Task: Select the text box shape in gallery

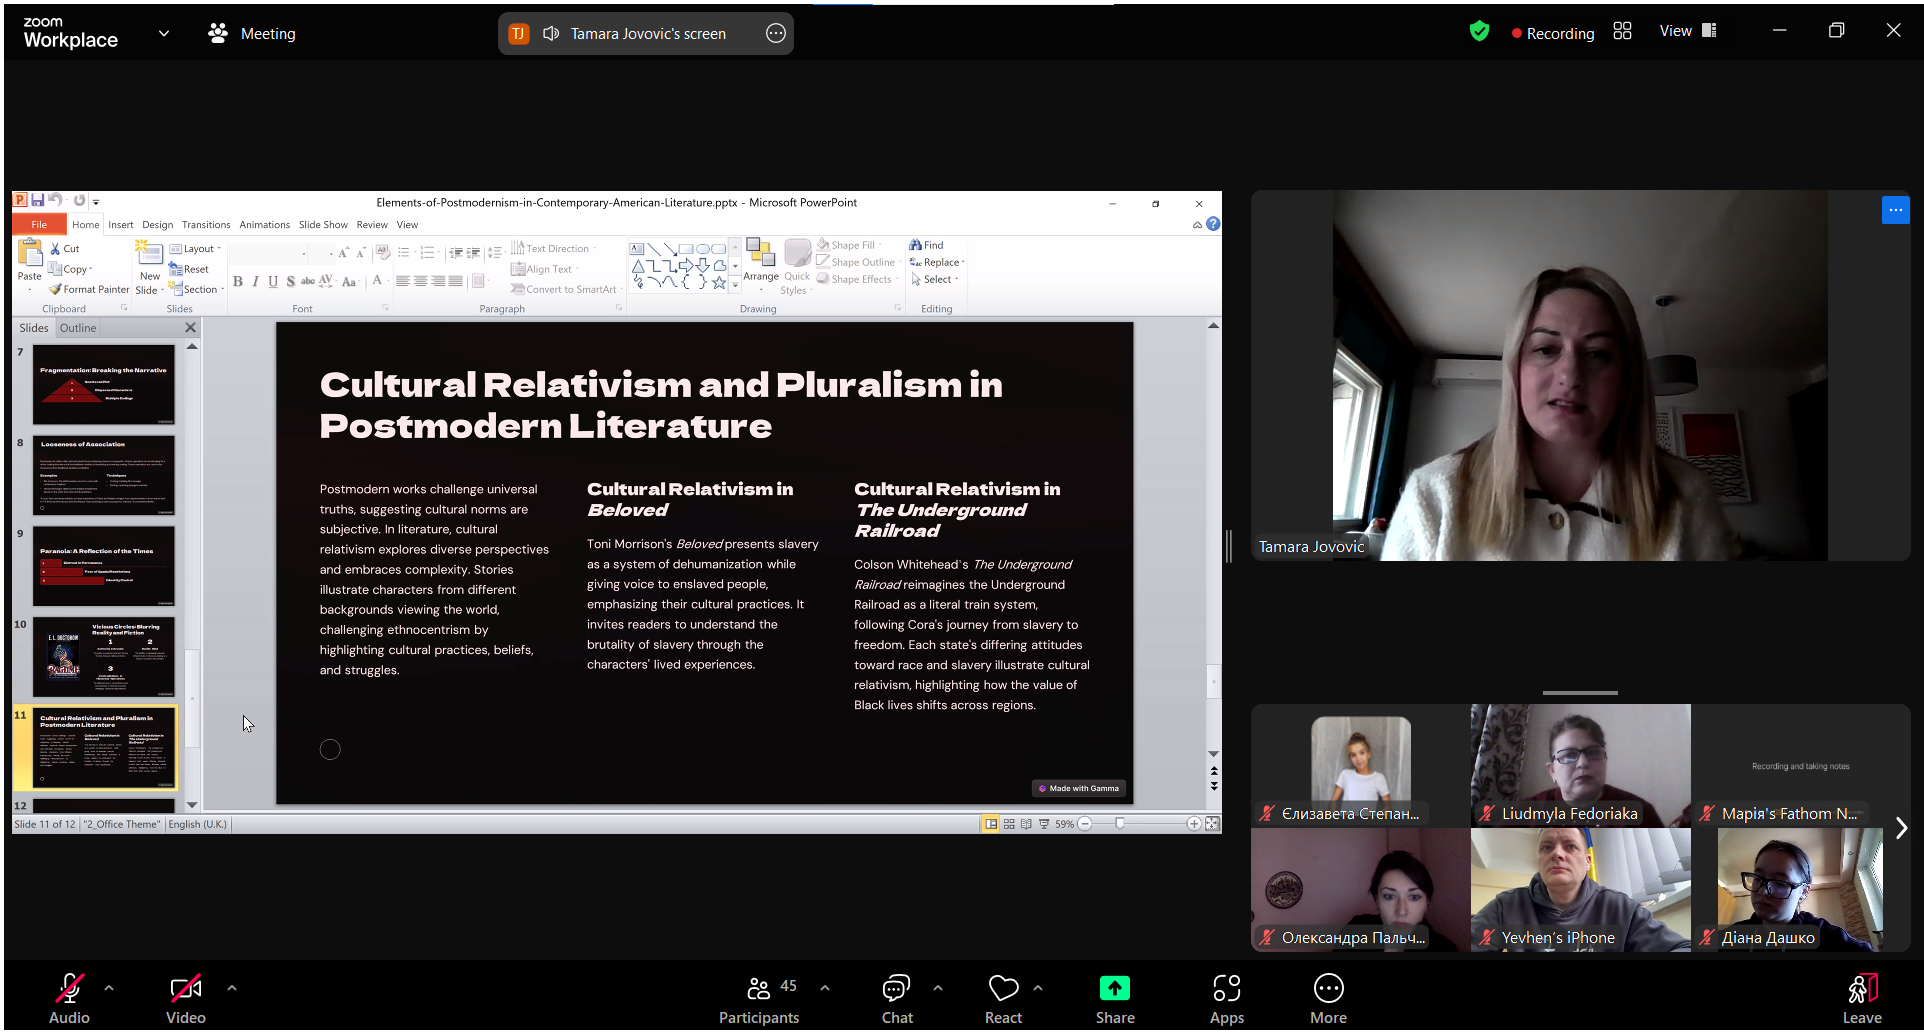Action: click(x=638, y=249)
